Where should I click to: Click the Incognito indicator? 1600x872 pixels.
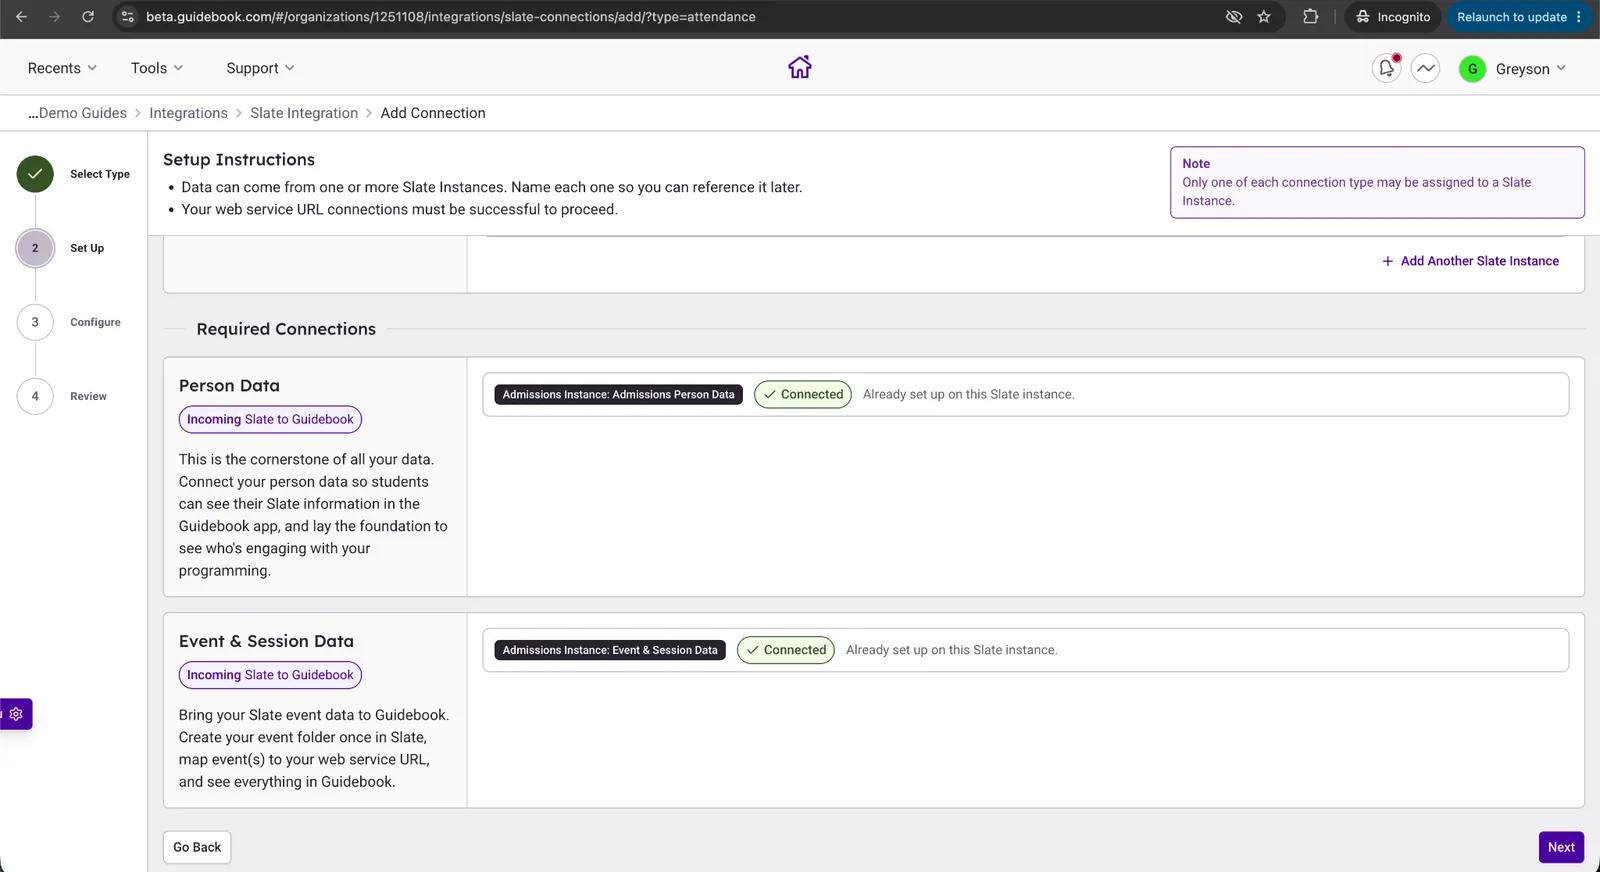tap(1393, 17)
